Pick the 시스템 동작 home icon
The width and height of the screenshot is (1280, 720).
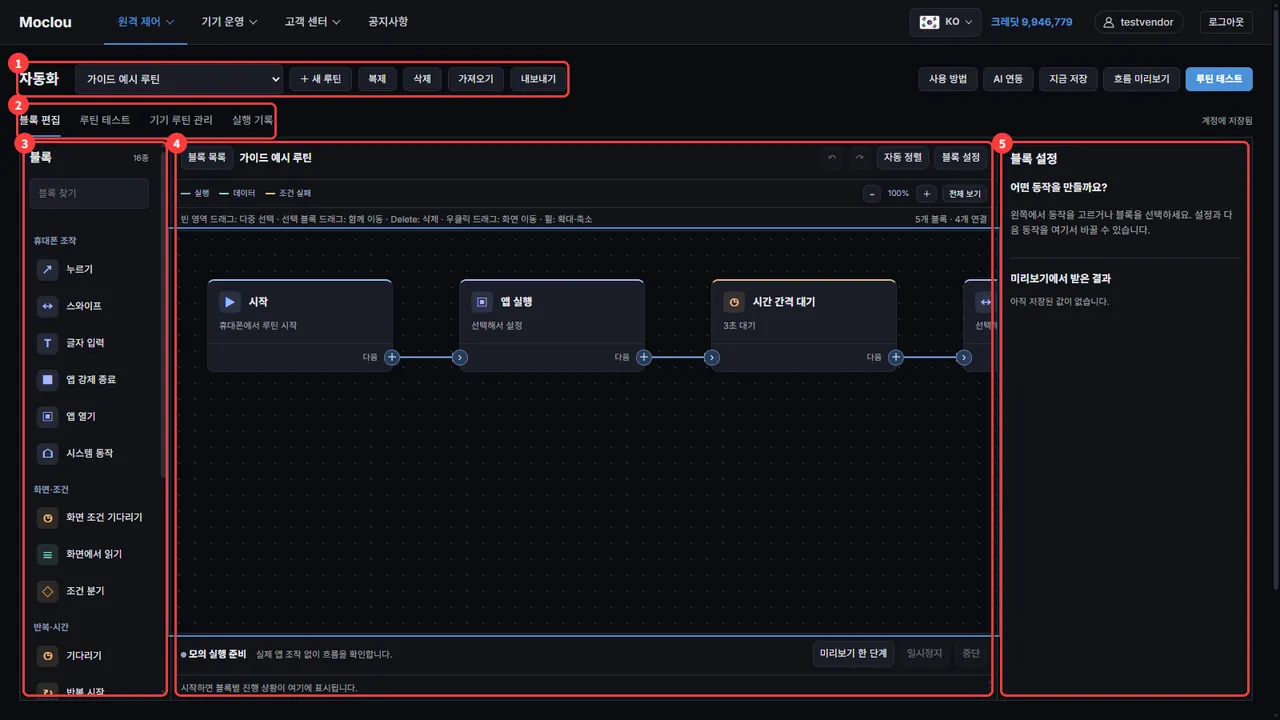click(47, 453)
